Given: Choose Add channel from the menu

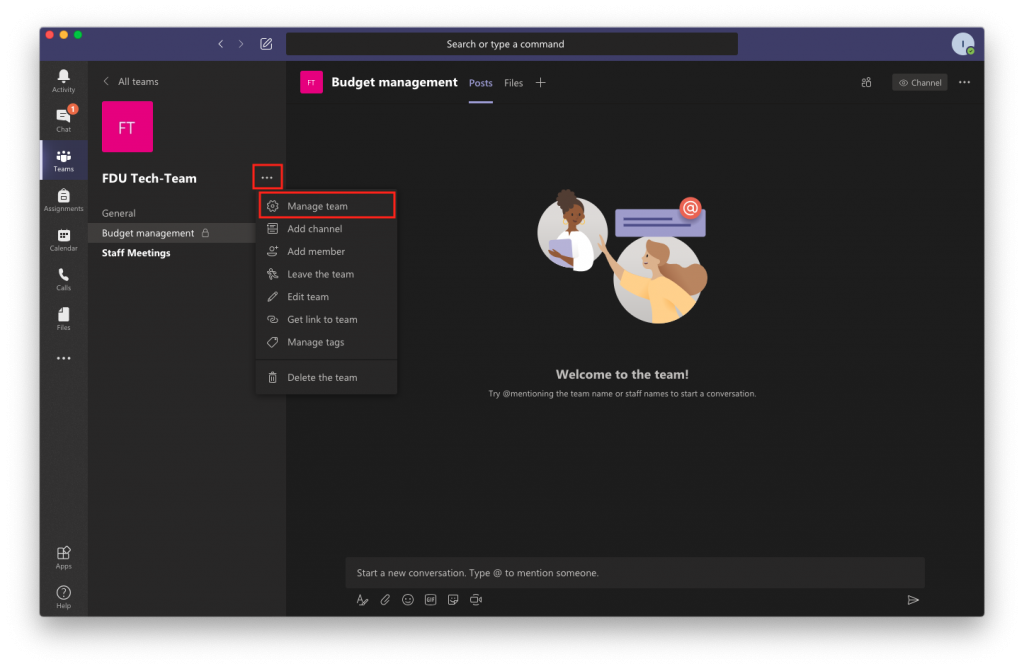Looking at the screenshot, I should 327,229.
